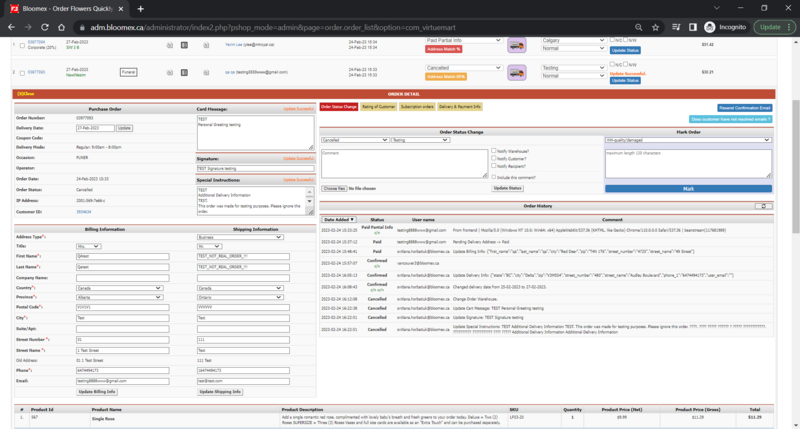Click first document icon in Yerim Lee row
The image size is (800, 429).
click(x=169, y=45)
